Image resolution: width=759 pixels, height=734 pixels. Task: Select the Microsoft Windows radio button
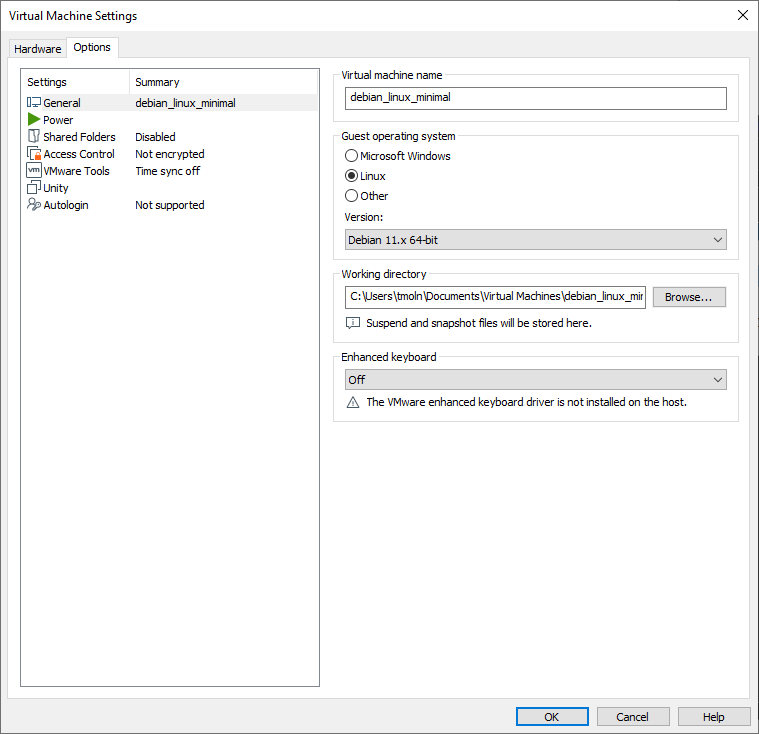351,156
